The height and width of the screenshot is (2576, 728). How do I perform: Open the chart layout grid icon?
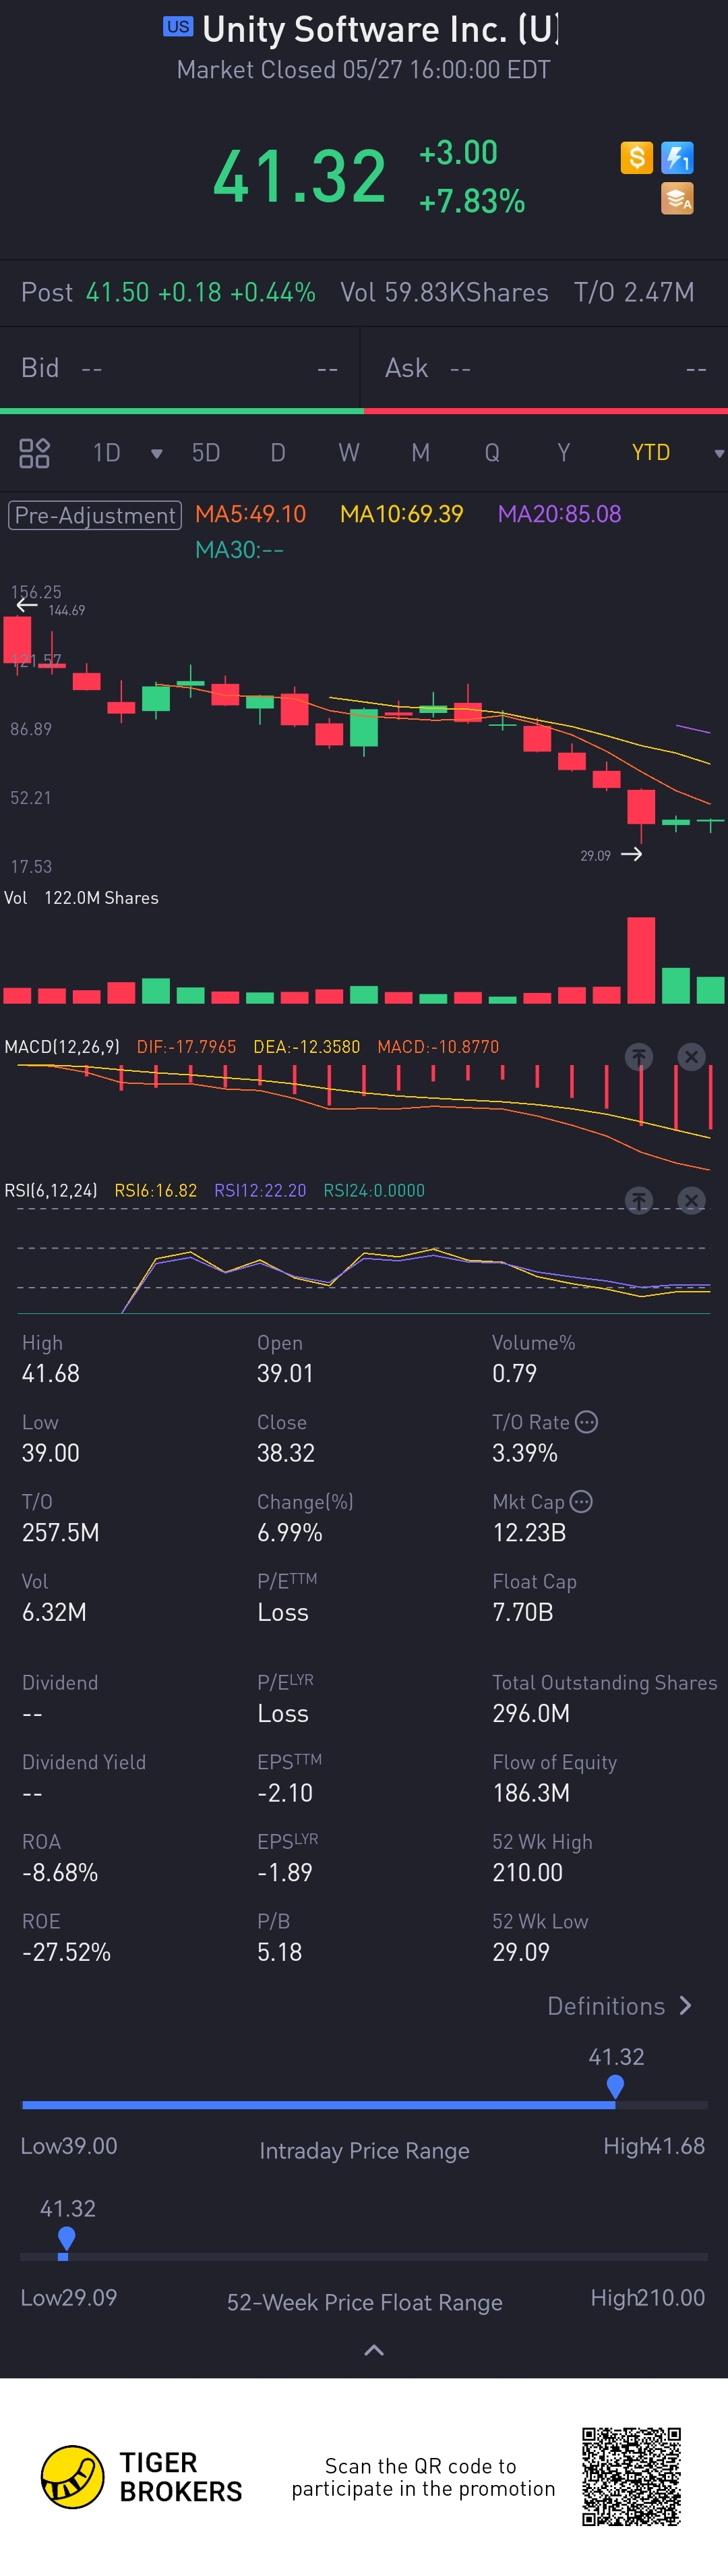point(34,453)
